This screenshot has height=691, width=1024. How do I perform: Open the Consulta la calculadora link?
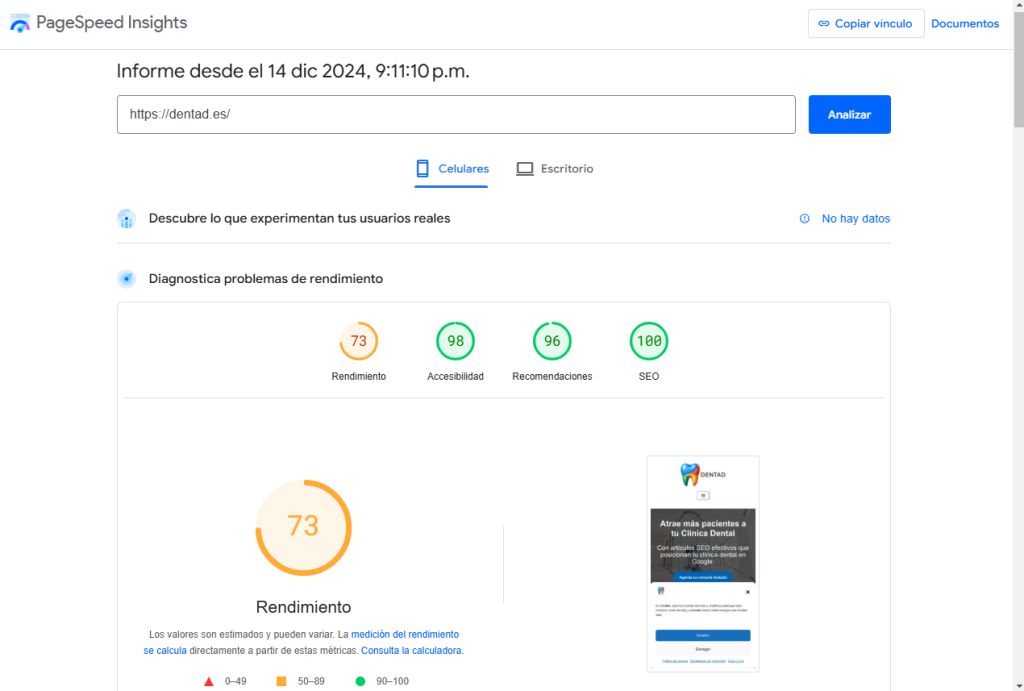click(411, 650)
